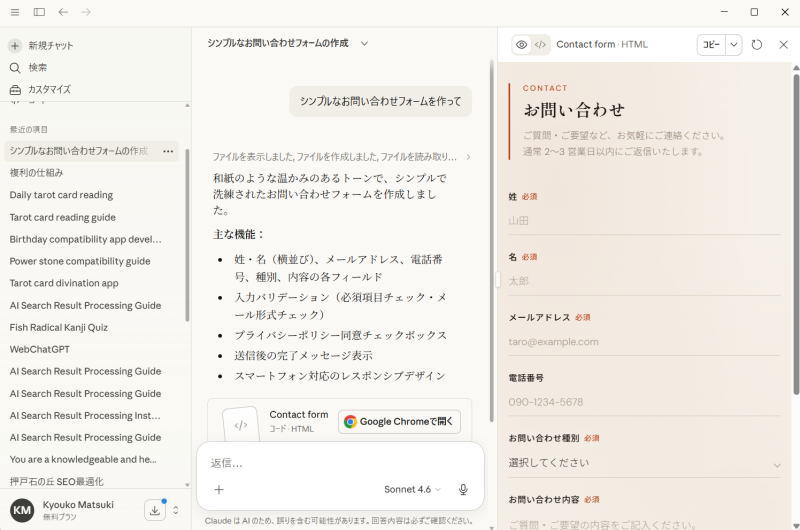Open カスタマイズ from the sidebar
Viewport: 800px width, 530px height.
click(x=49, y=89)
